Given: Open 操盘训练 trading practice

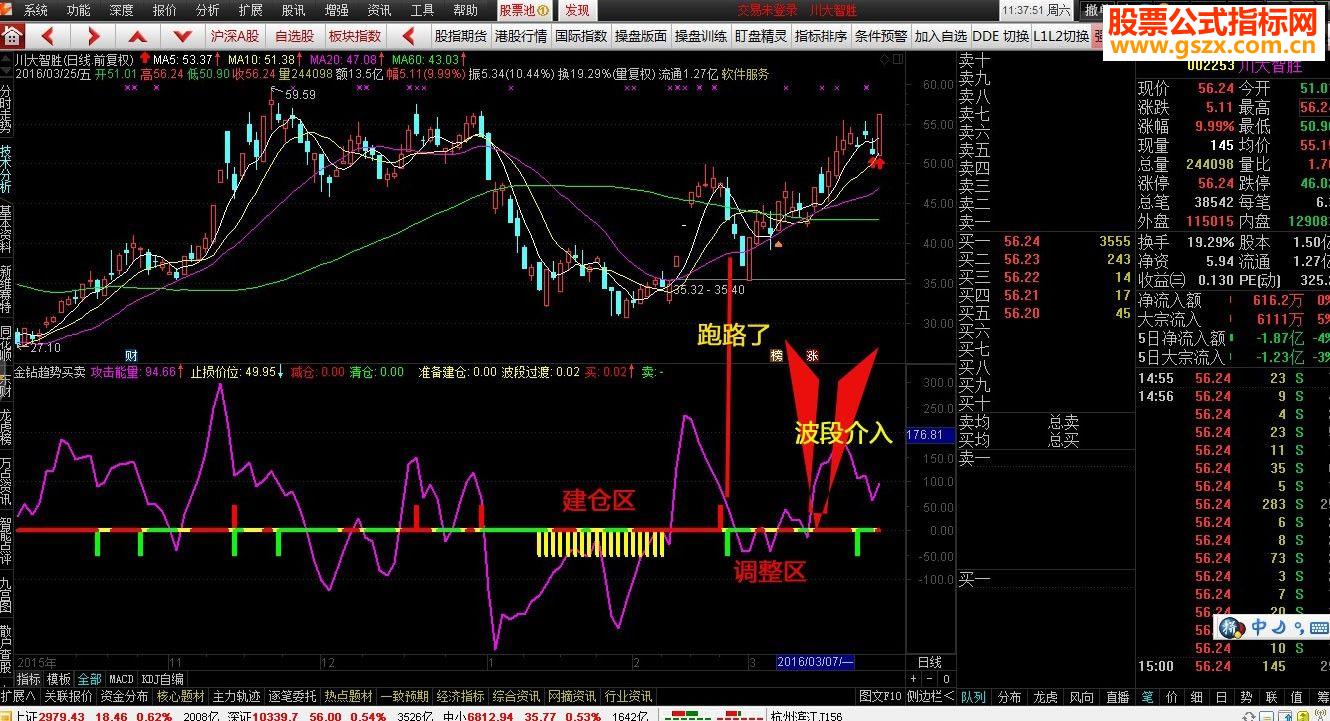Looking at the screenshot, I should point(701,36).
